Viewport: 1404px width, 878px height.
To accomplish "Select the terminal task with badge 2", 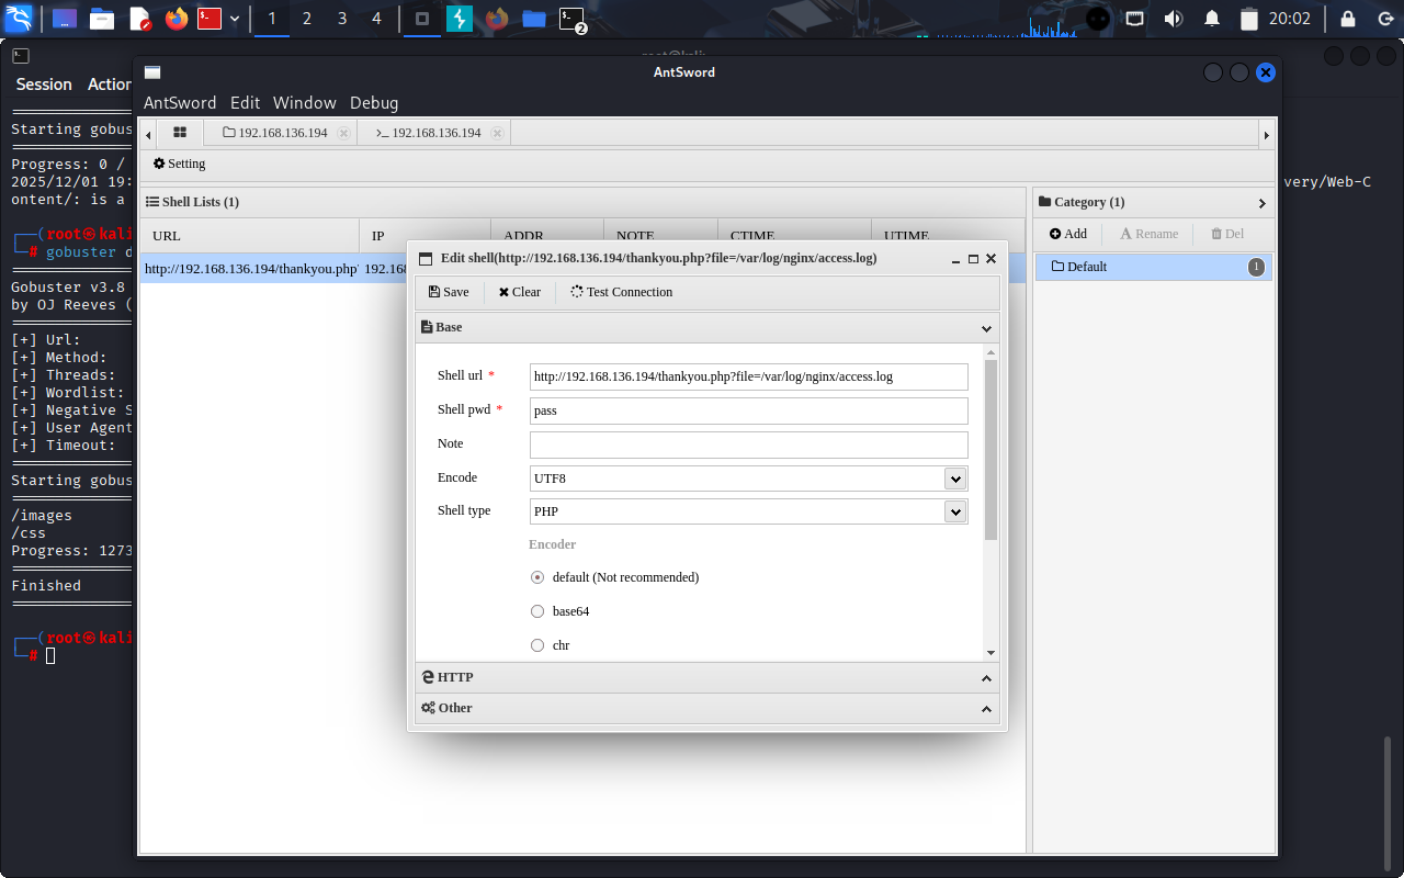I will (x=572, y=19).
